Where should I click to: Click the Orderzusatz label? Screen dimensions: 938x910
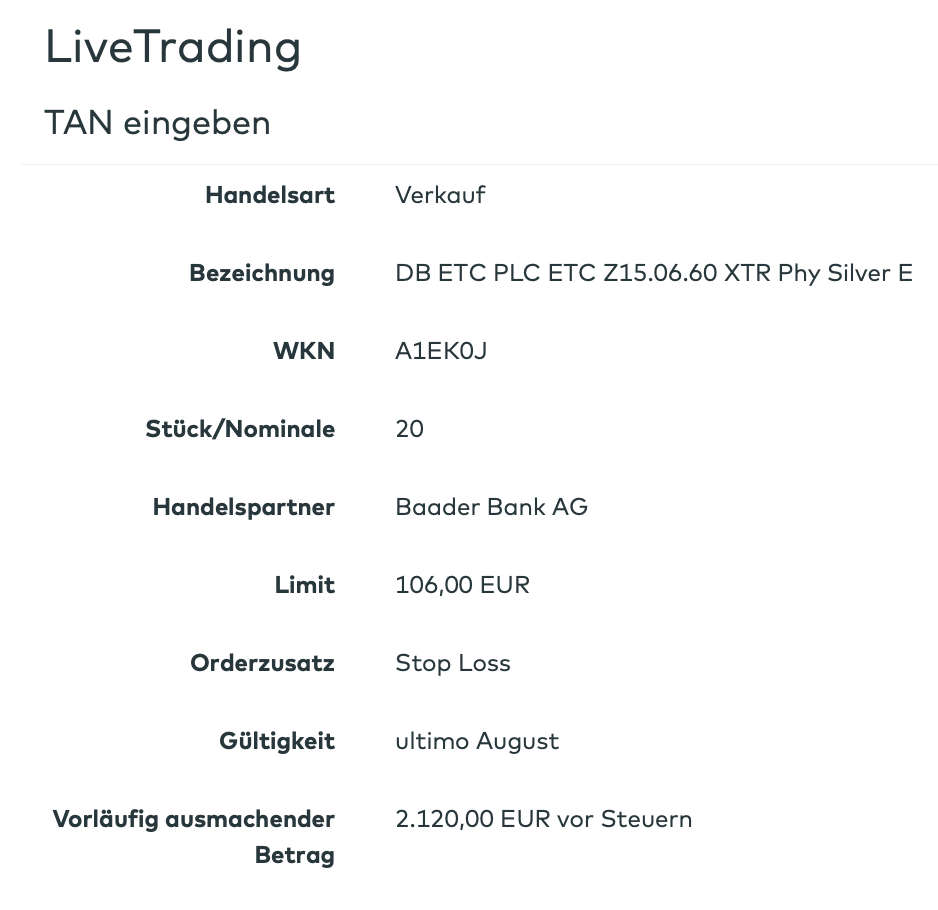[263, 663]
